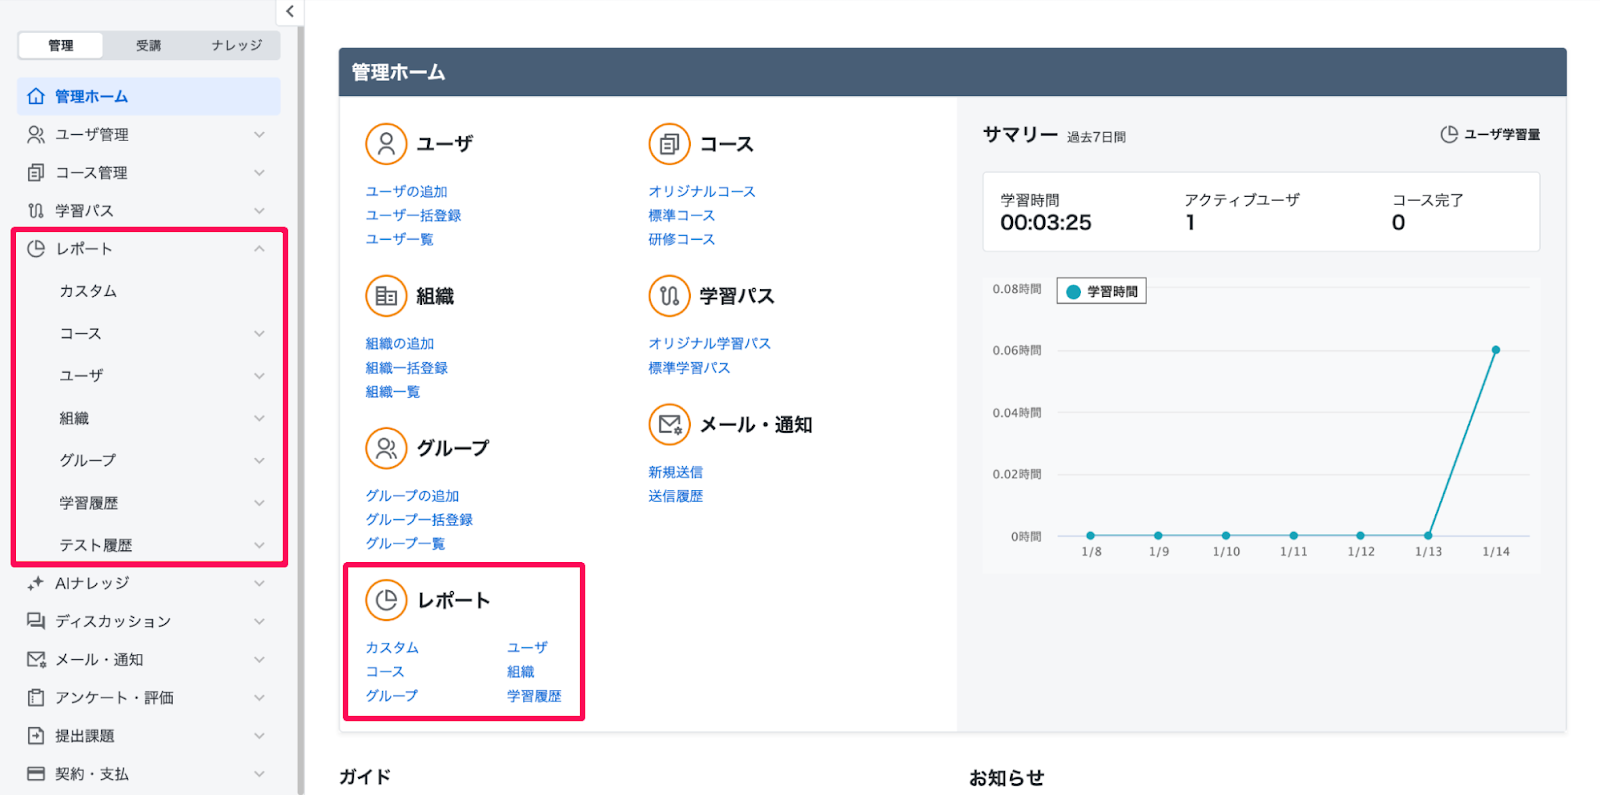Click the user icon beside ユーザ管理
Viewport: 1600px width, 795px height.
coord(36,134)
